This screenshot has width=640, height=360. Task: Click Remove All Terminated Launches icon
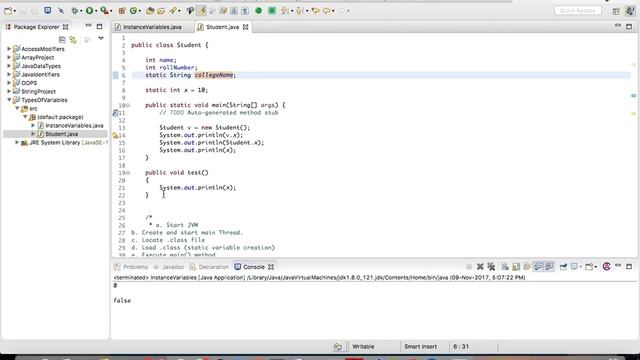pos(491,267)
